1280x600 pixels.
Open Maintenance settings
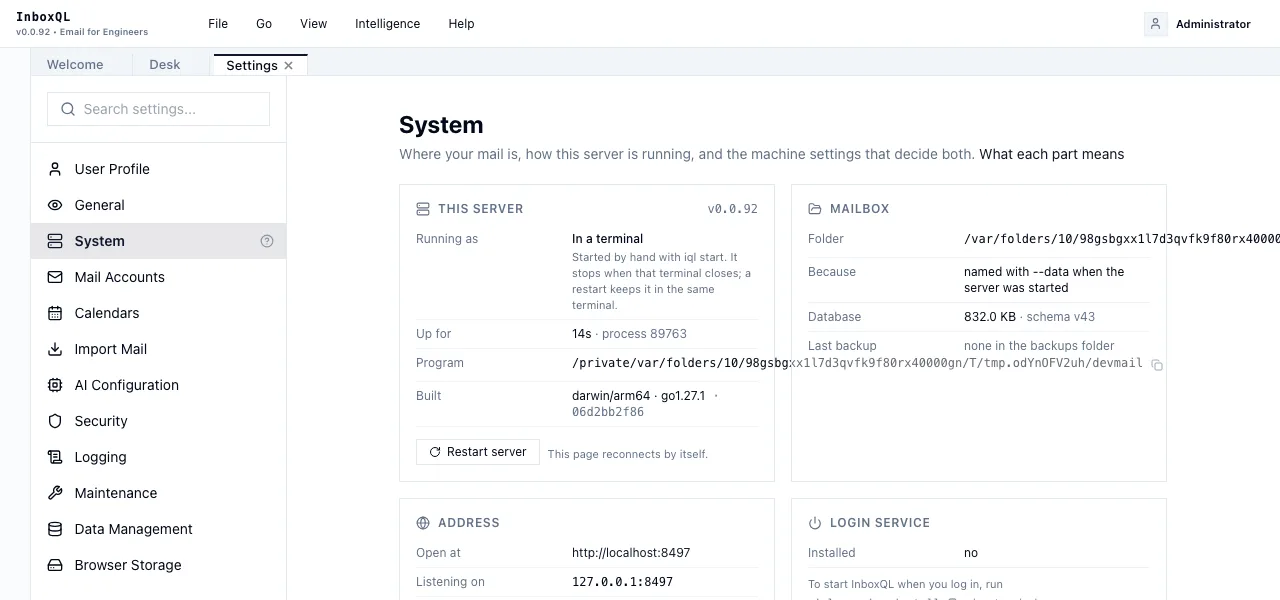pos(158,493)
